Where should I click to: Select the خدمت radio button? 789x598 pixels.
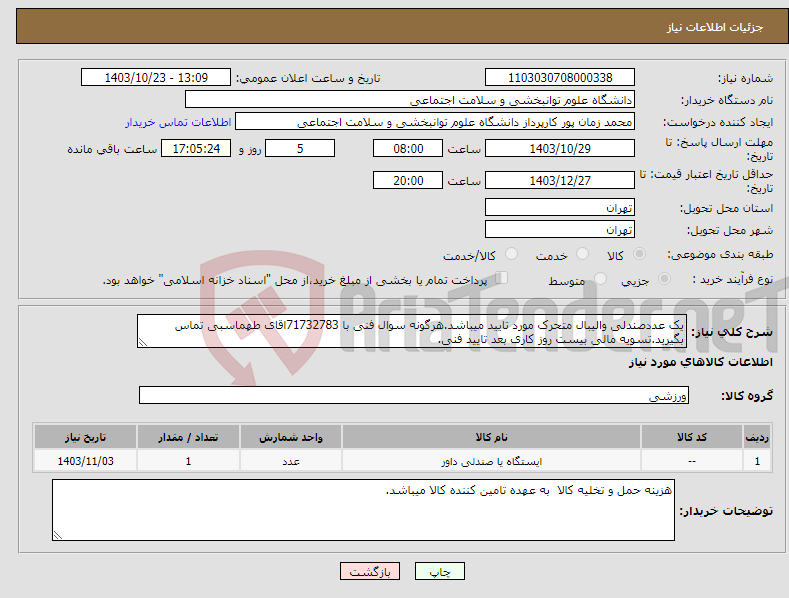pyautogui.click(x=582, y=254)
